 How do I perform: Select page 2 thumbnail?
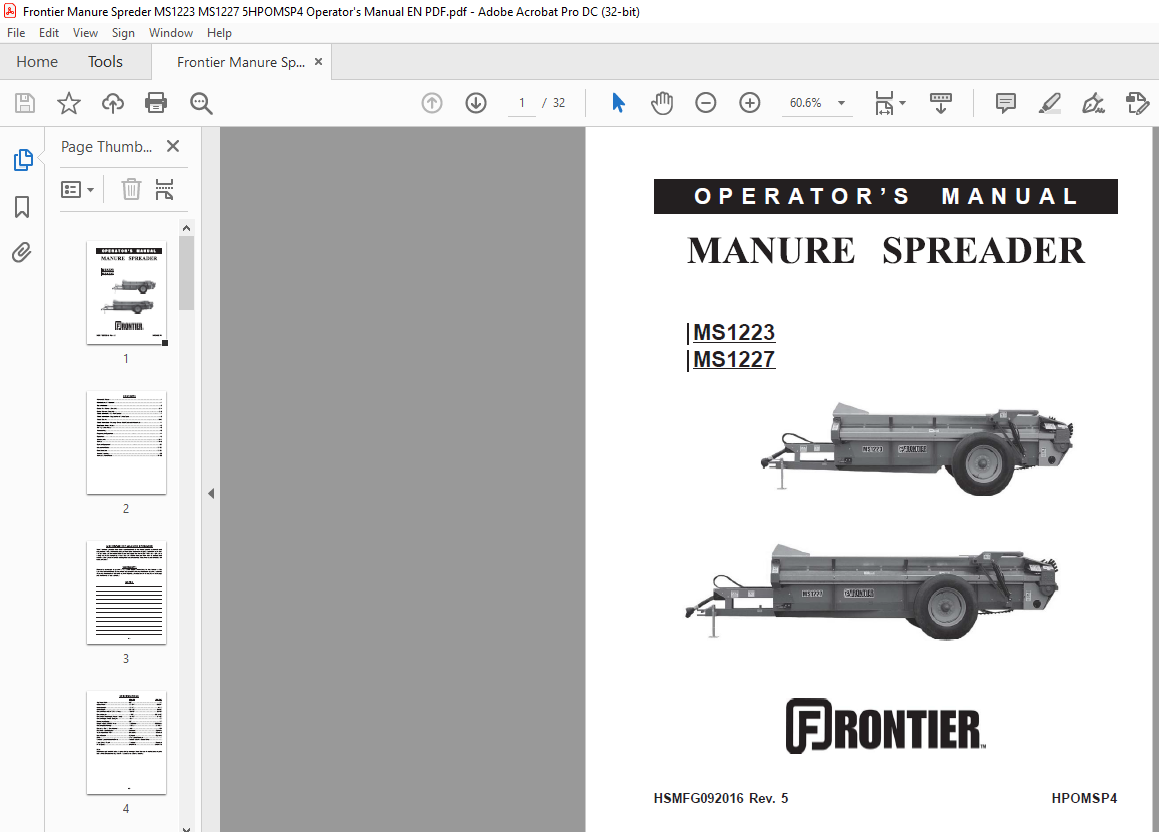126,443
